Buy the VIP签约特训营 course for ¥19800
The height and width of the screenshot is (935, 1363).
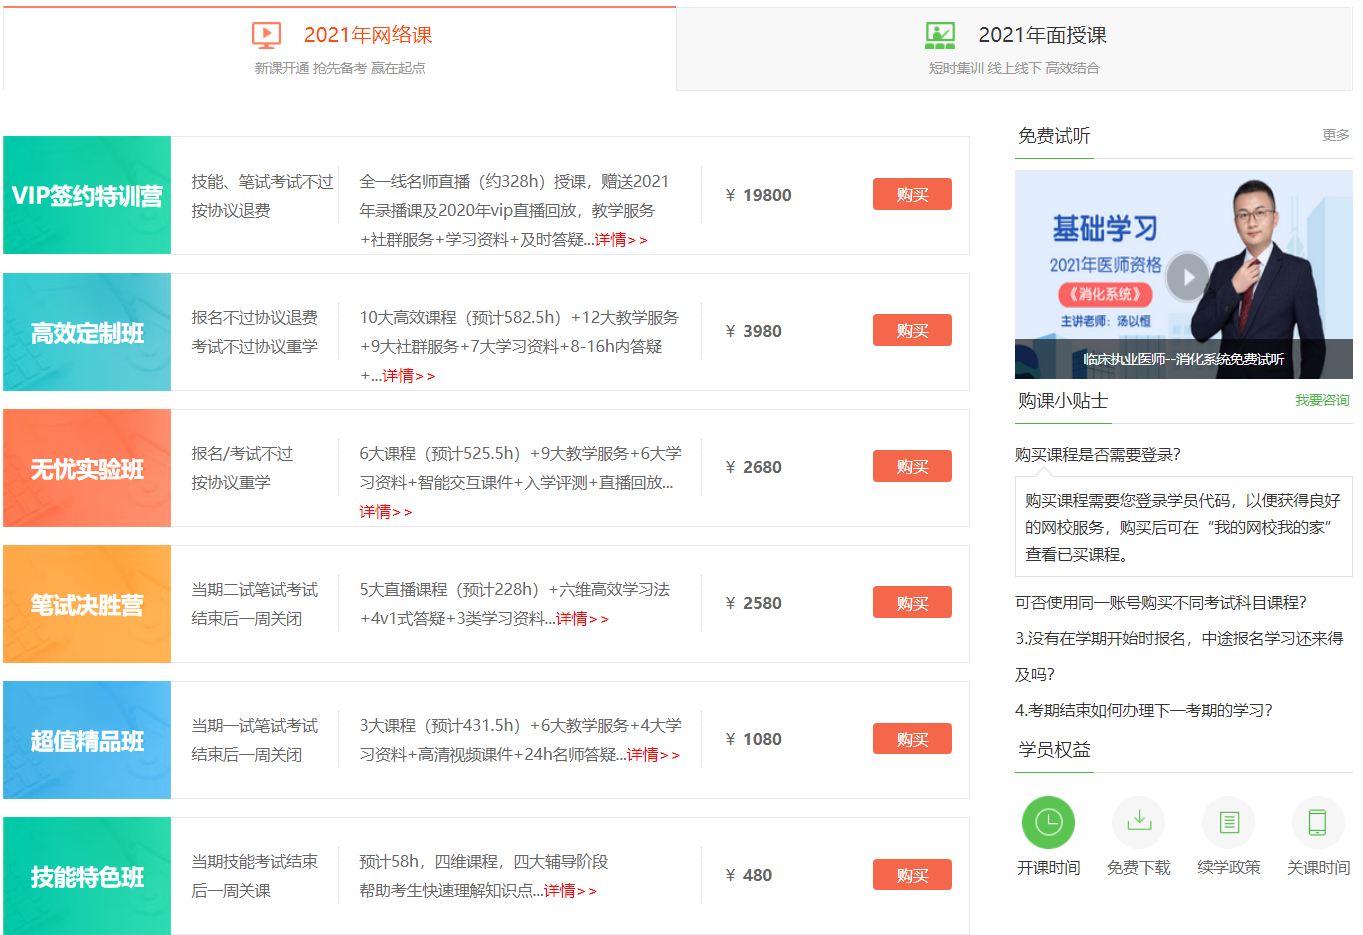(911, 194)
